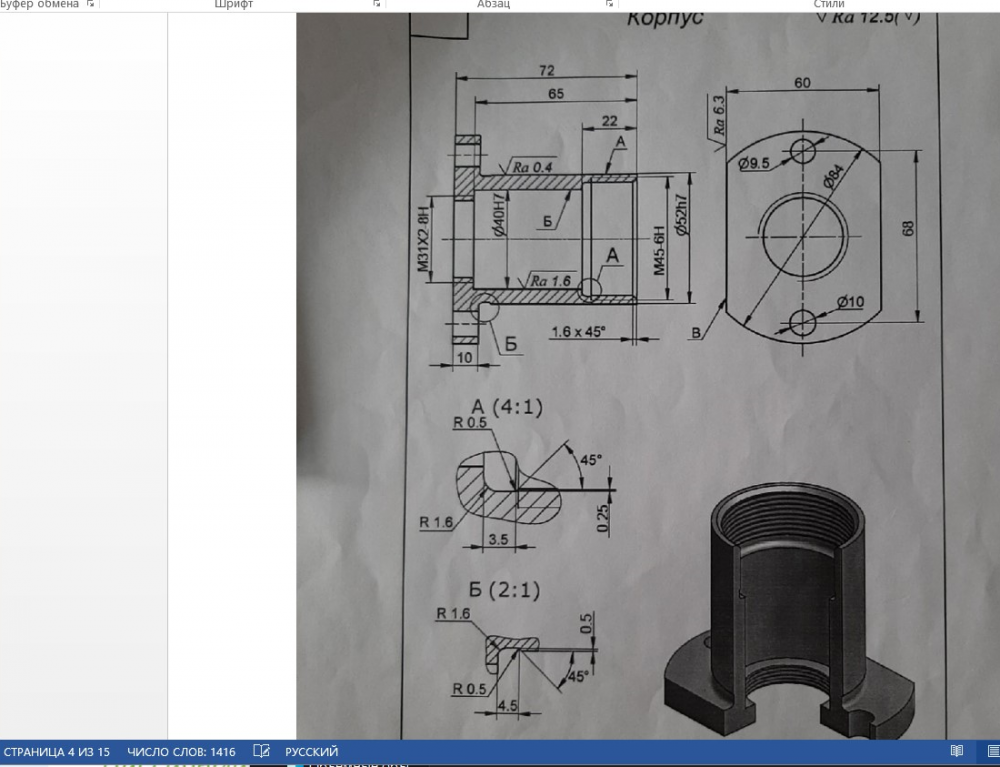
Task: Switch to Read Mode view icon
Action: (957, 751)
